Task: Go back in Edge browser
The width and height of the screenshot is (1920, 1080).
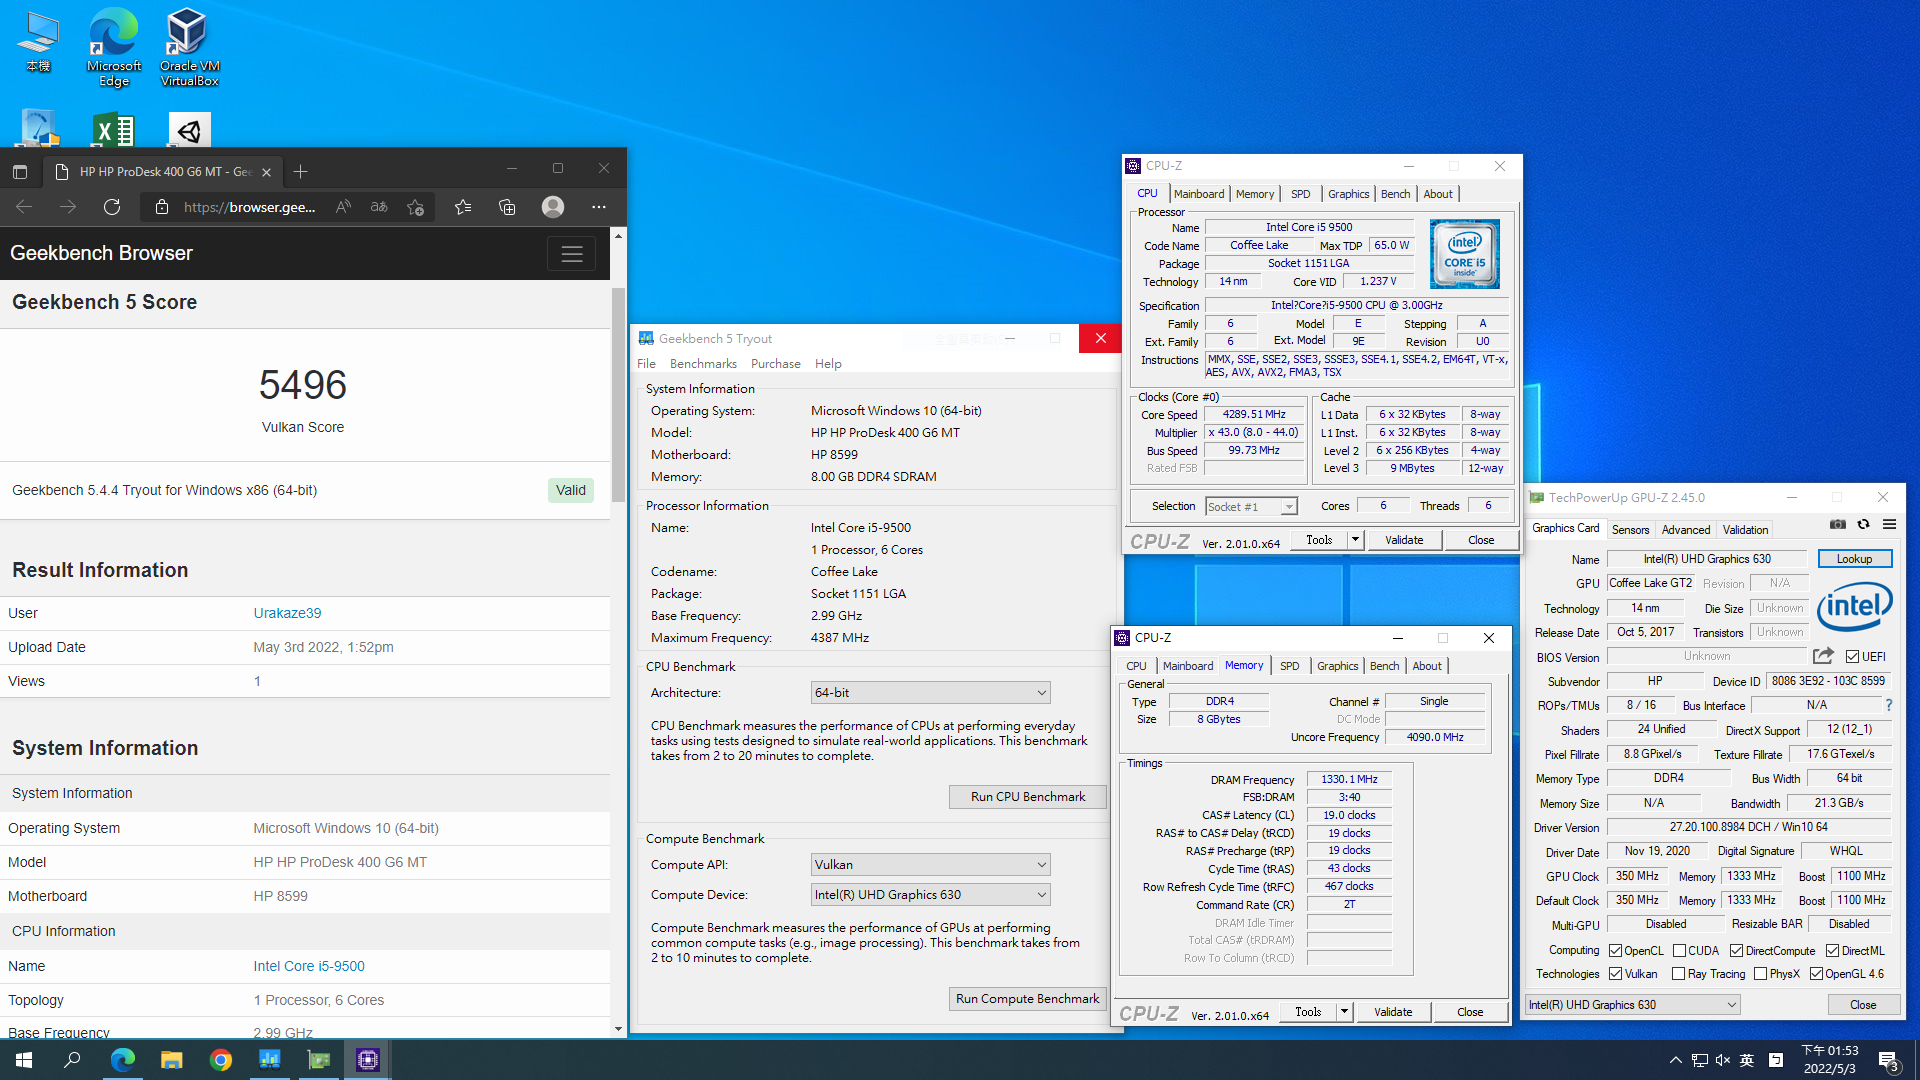Action: pos(24,207)
